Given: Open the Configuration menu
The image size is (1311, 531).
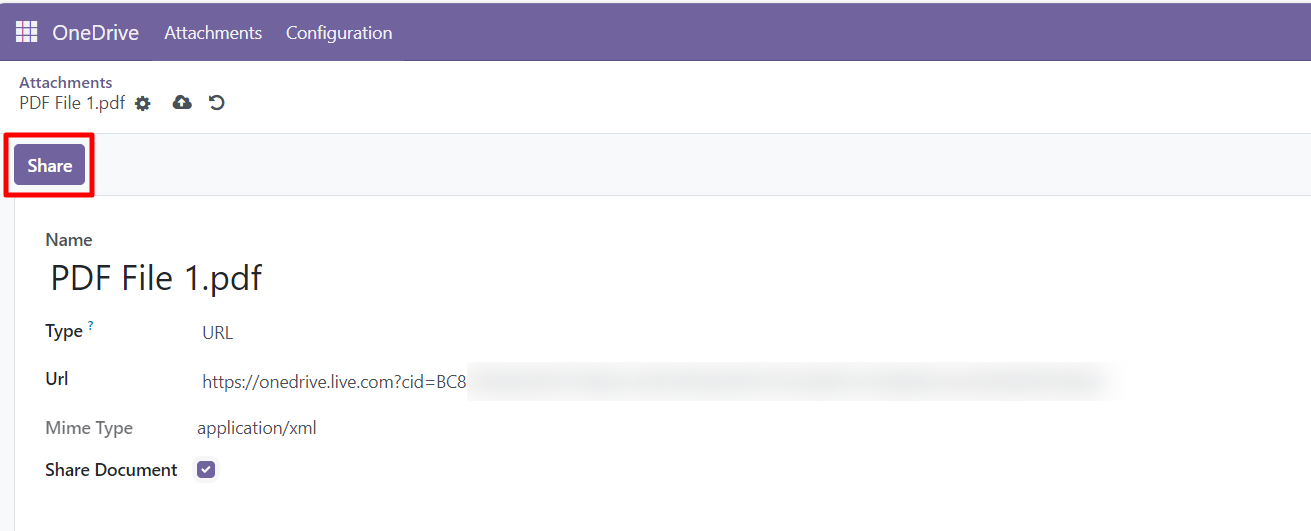Looking at the screenshot, I should (339, 33).
